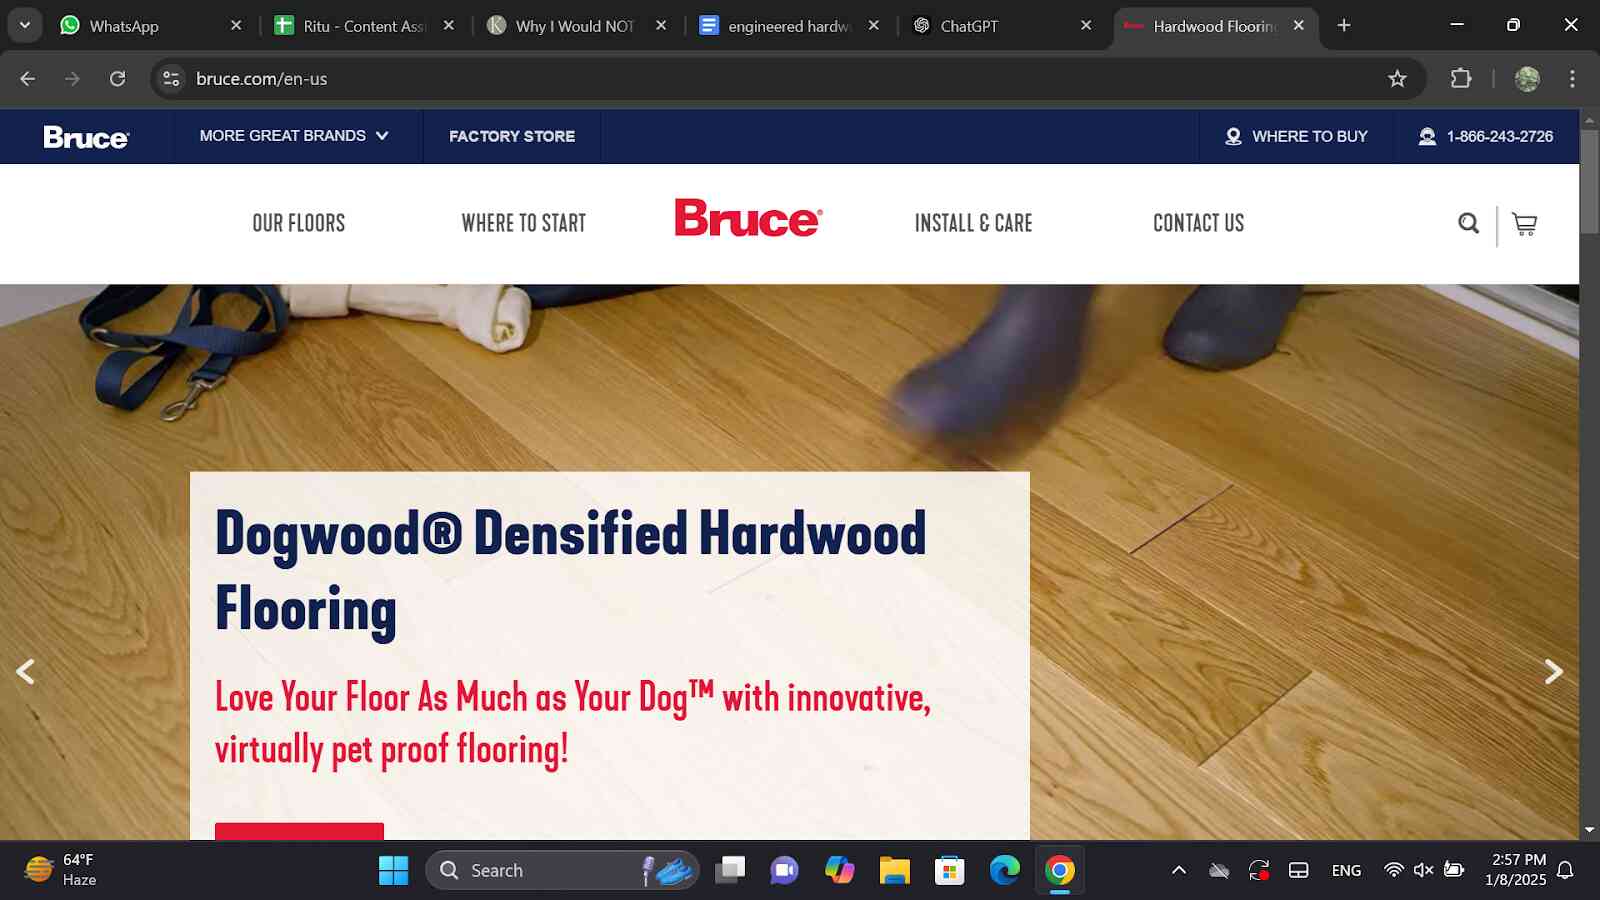Switch ENG input language indicator

pos(1346,871)
